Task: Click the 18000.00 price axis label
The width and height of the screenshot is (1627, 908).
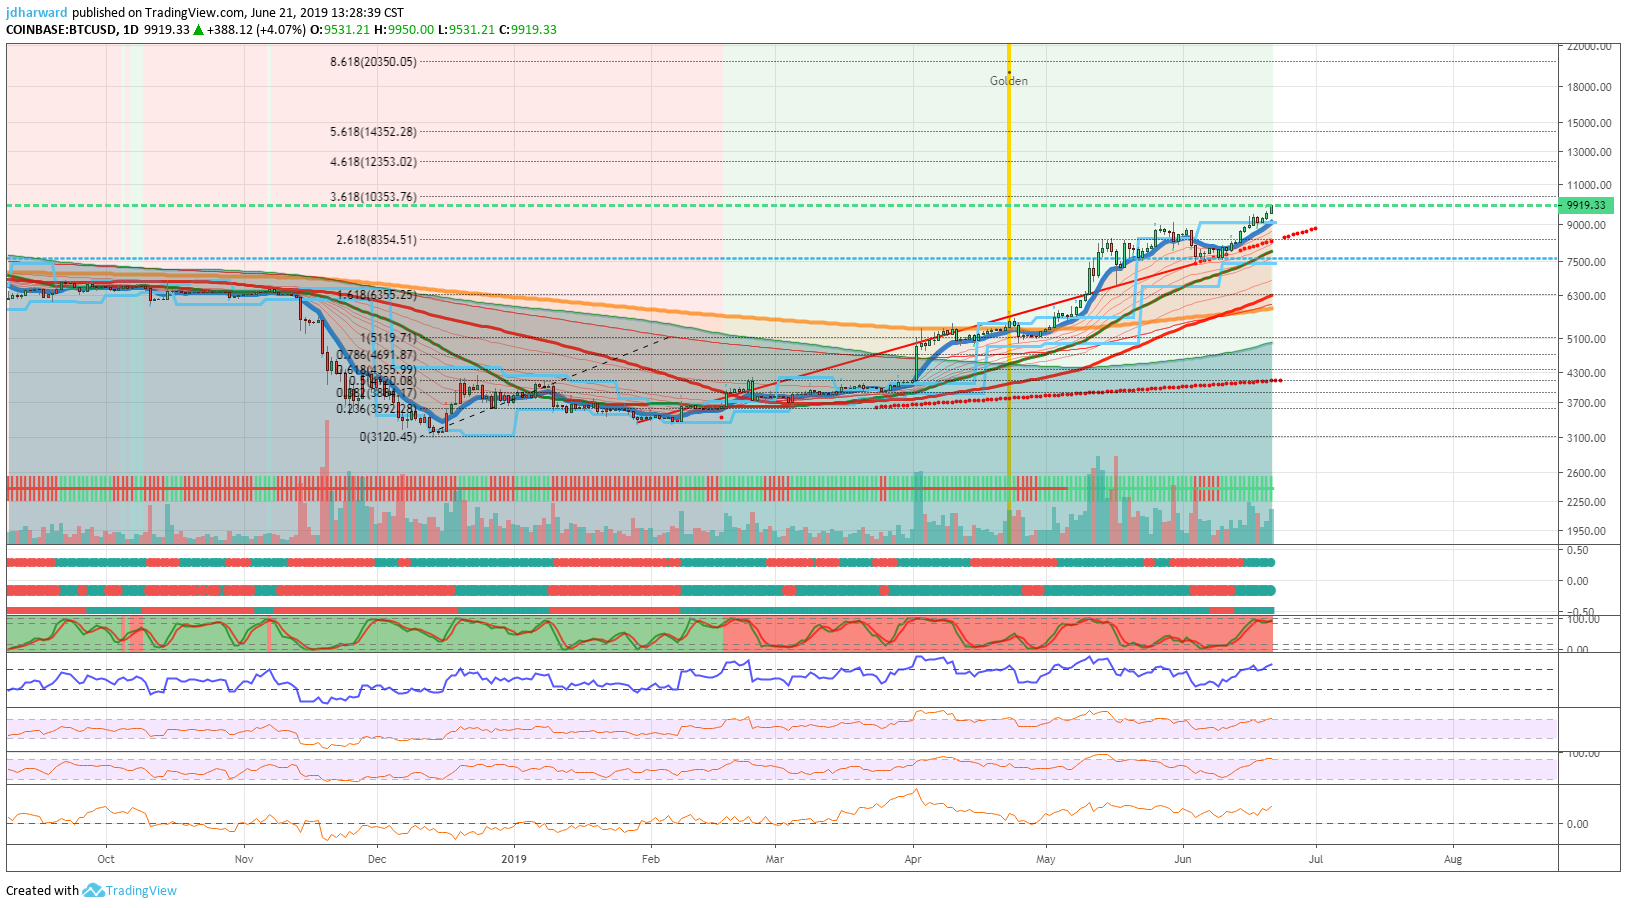Action: point(1589,87)
